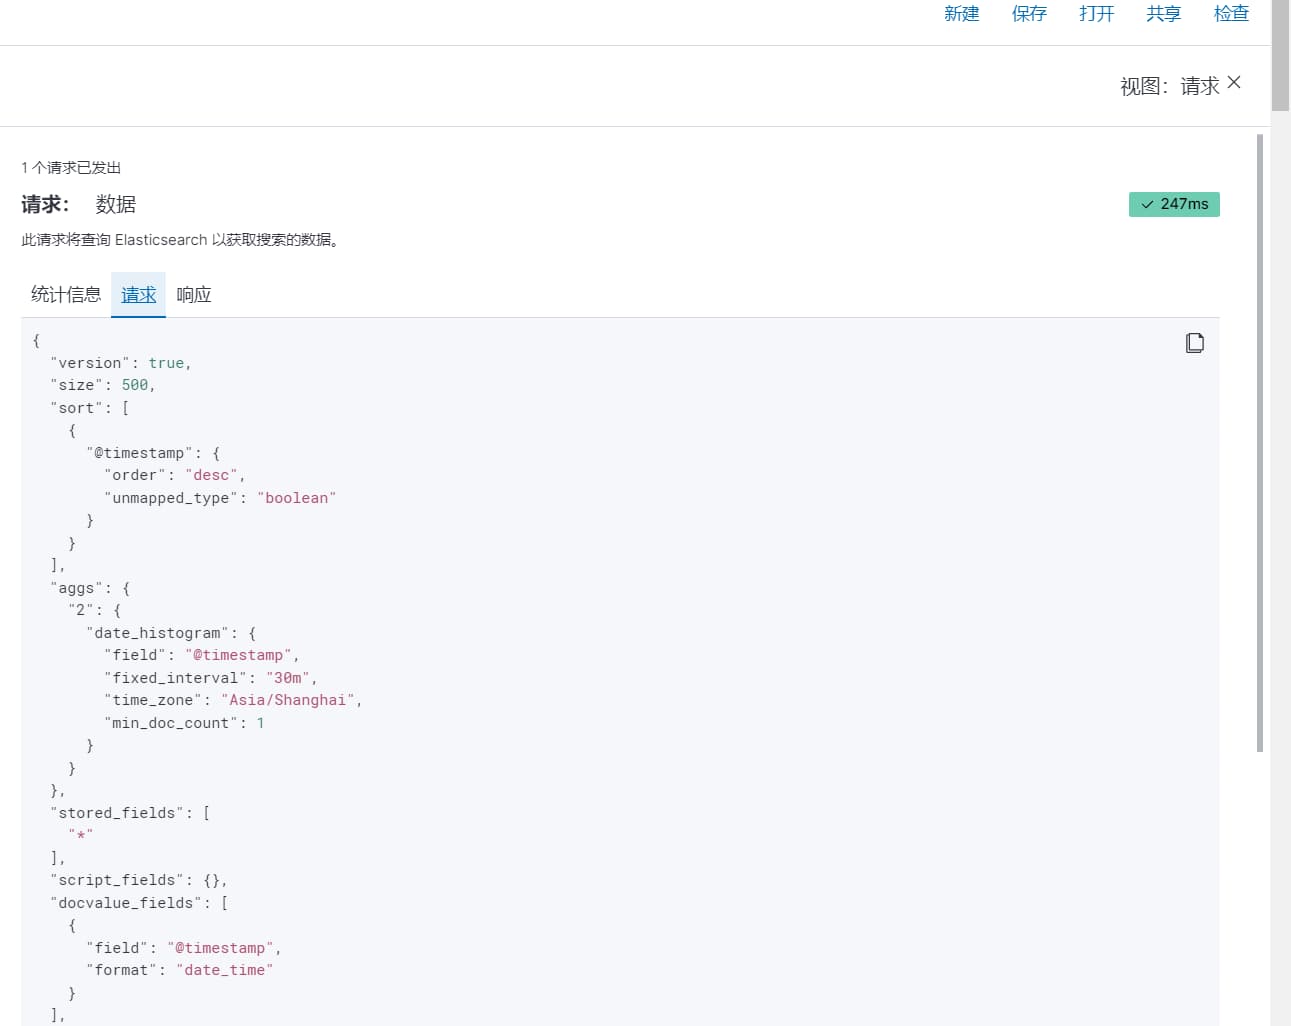
Task: Open the 视图: 请求 view selector
Action: [x=1169, y=86]
